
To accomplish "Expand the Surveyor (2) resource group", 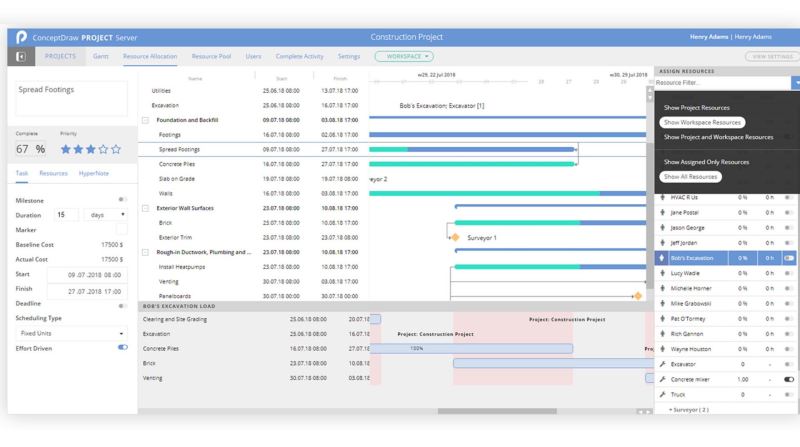I will pos(688,410).
